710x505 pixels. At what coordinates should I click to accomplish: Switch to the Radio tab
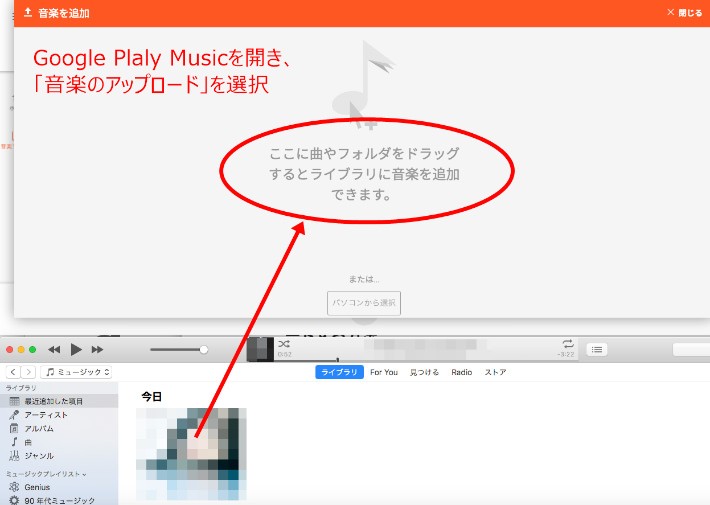point(461,372)
